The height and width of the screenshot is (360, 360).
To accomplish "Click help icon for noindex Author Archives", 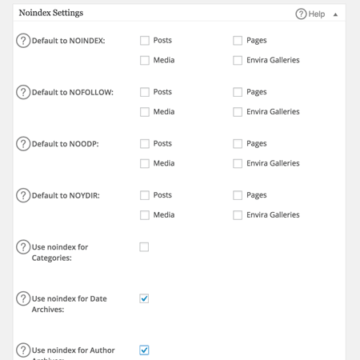I will pyautogui.click(x=23, y=350).
